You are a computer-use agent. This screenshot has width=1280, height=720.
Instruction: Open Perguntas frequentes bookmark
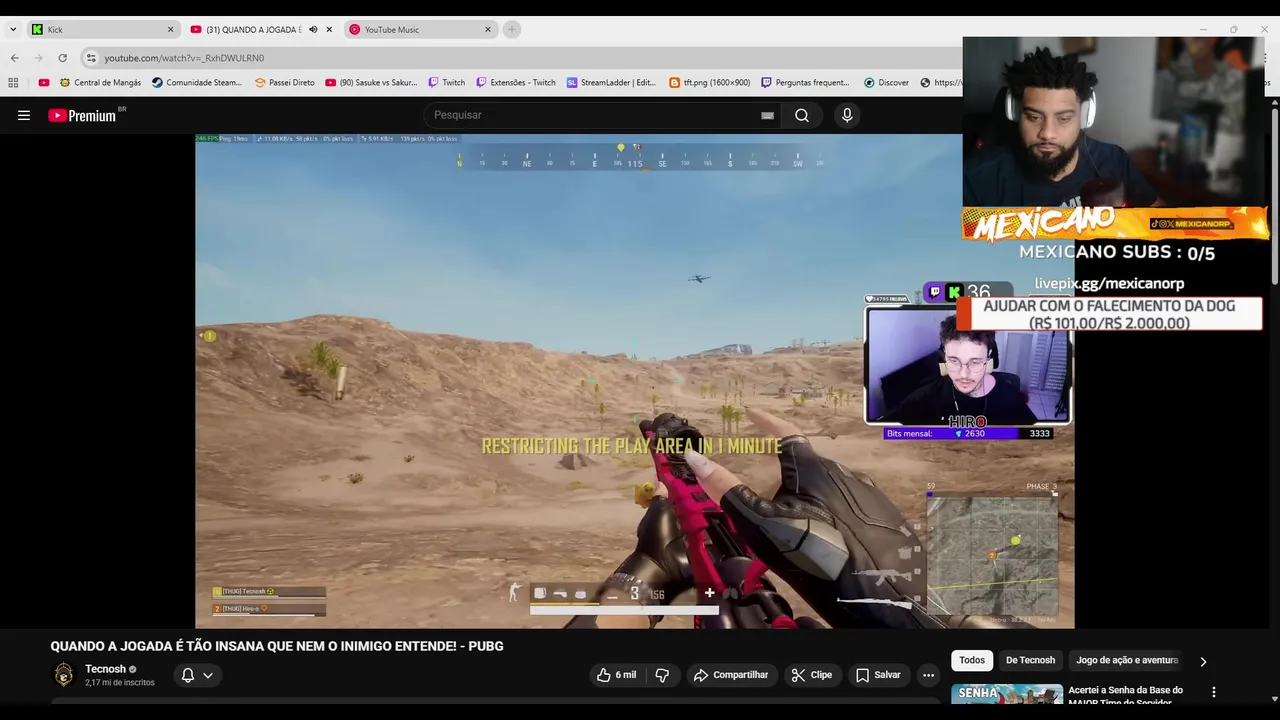click(x=805, y=83)
